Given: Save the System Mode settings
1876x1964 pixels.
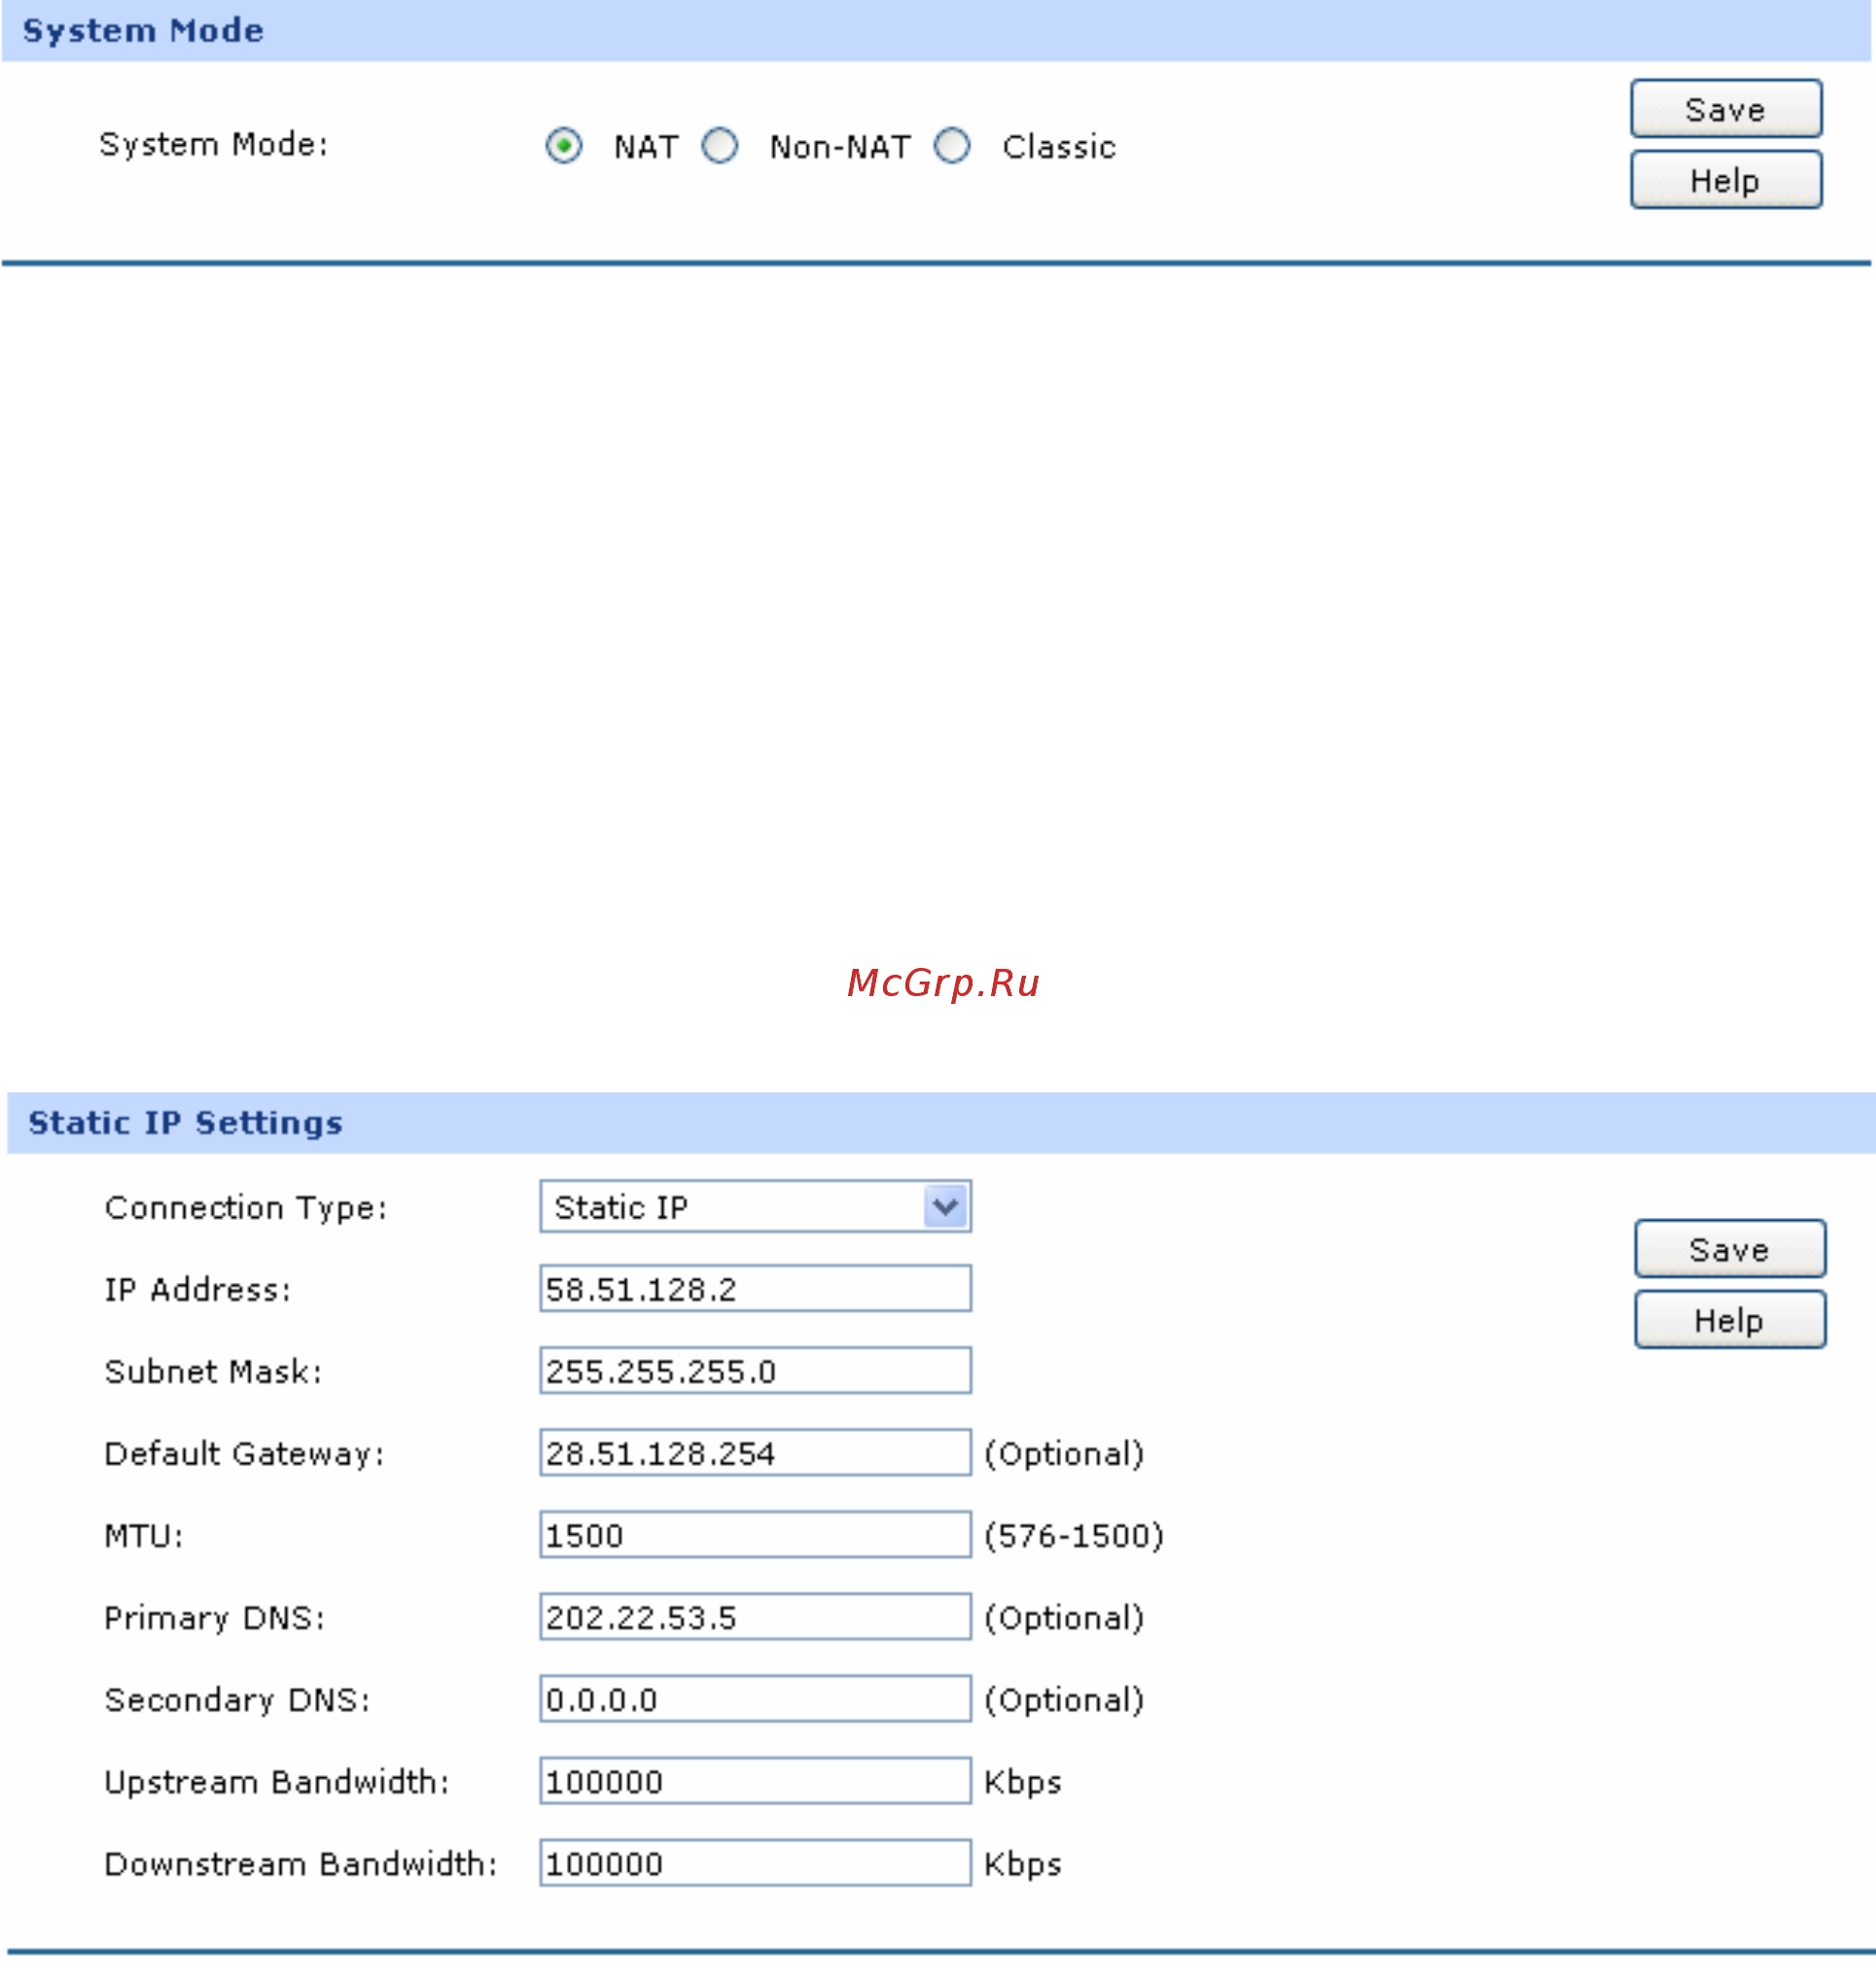Looking at the screenshot, I should [x=1726, y=109].
